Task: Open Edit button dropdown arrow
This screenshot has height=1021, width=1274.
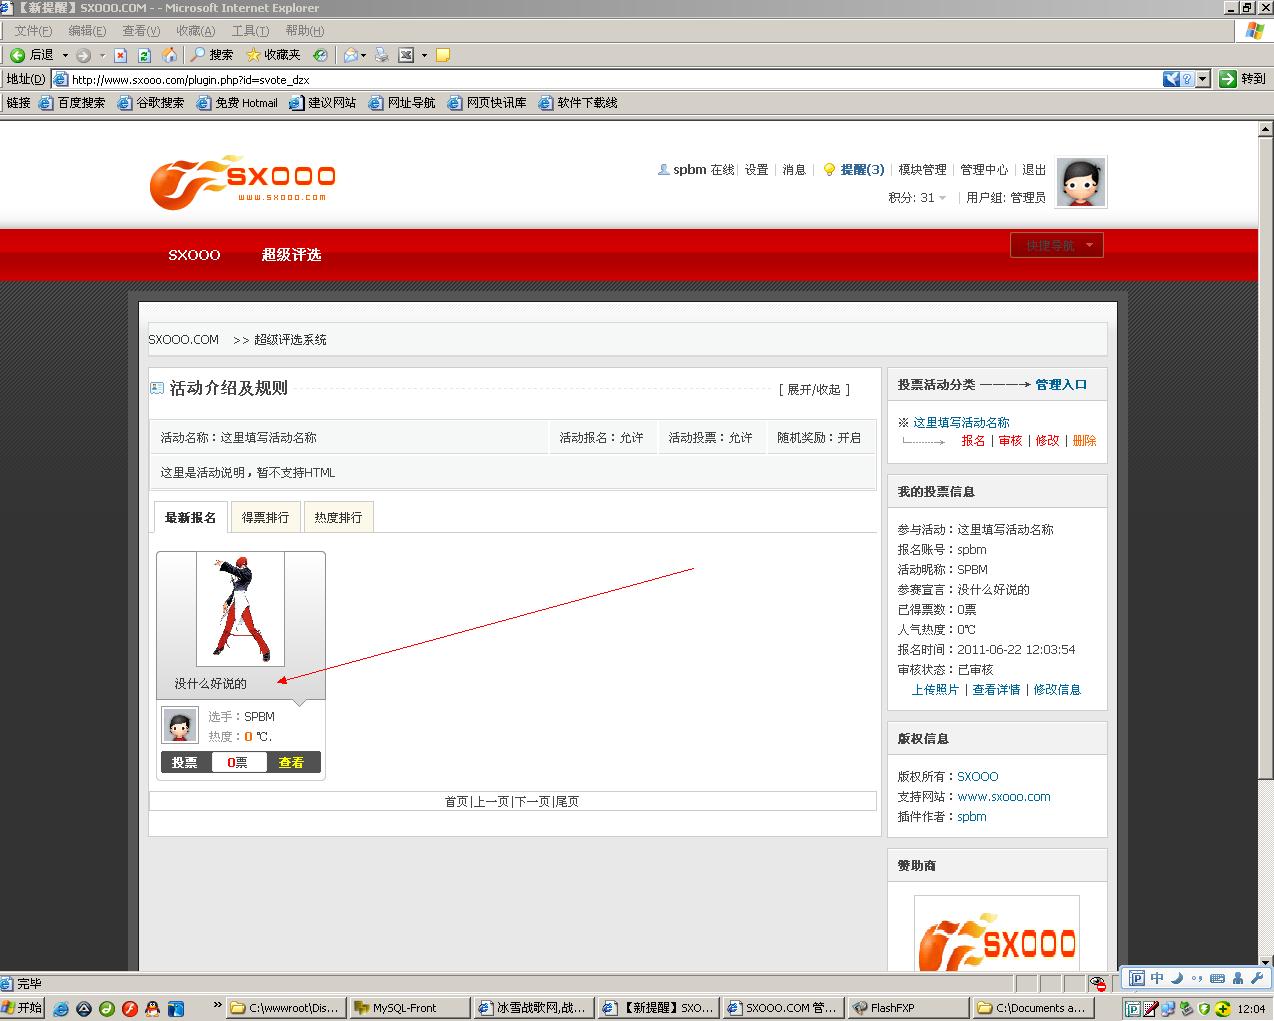Action: coord(424,55)
